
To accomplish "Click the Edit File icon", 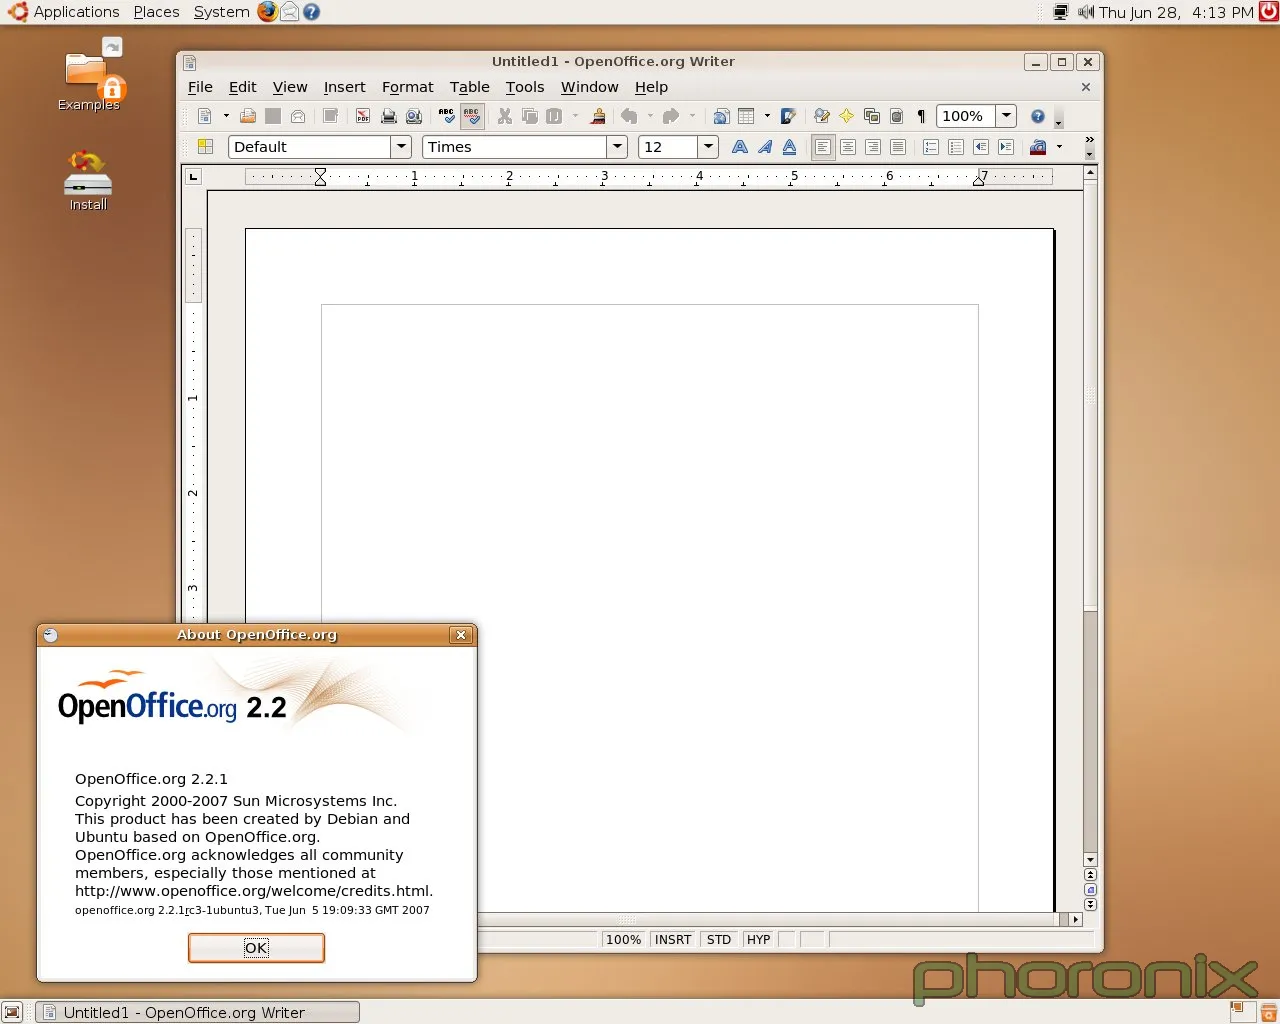I will tap(331, 116).
